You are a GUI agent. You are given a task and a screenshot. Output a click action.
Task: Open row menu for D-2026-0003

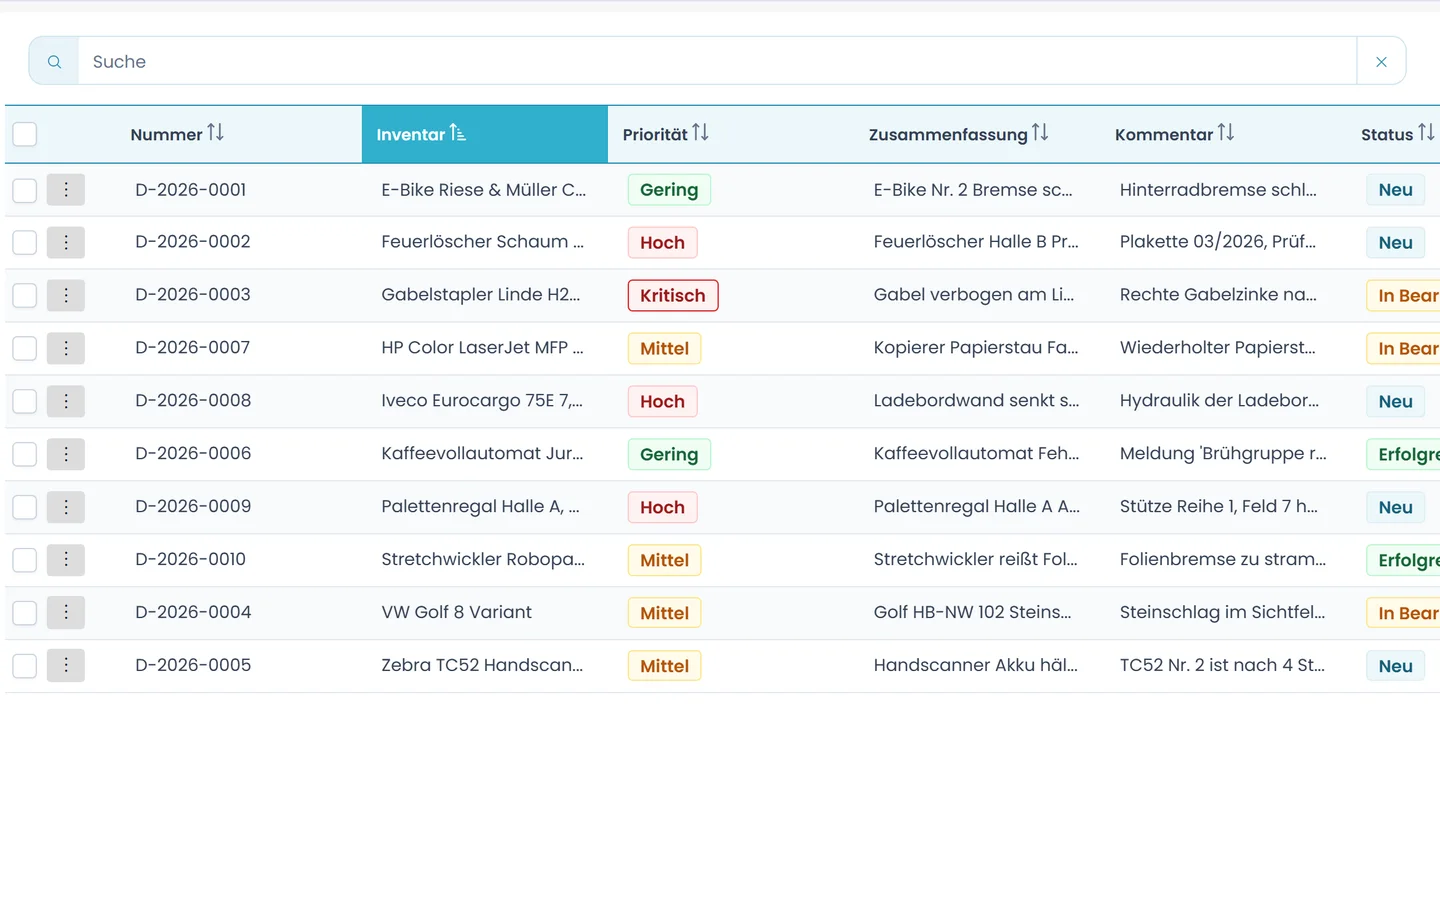pyautogui.click(x=66, y=296)
